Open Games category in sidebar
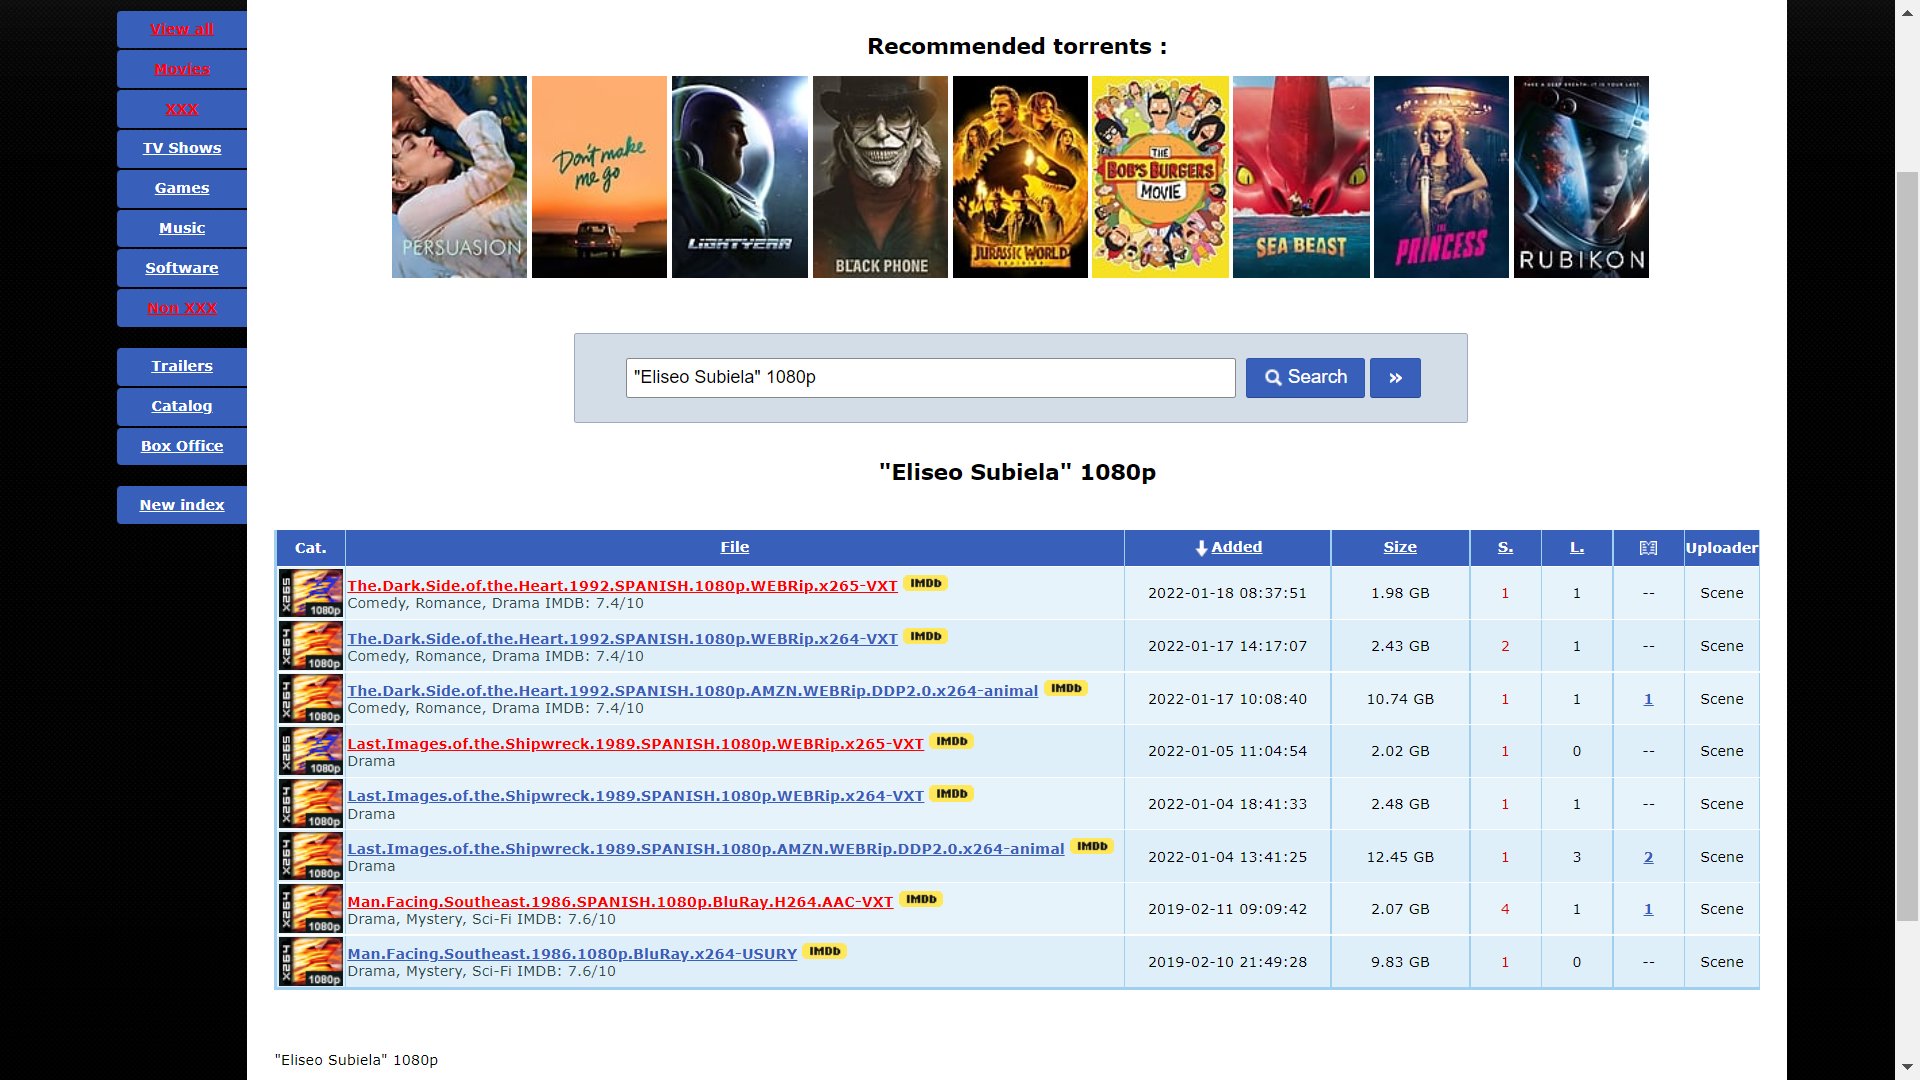The image size is (1920, 1080). [182, 188]
